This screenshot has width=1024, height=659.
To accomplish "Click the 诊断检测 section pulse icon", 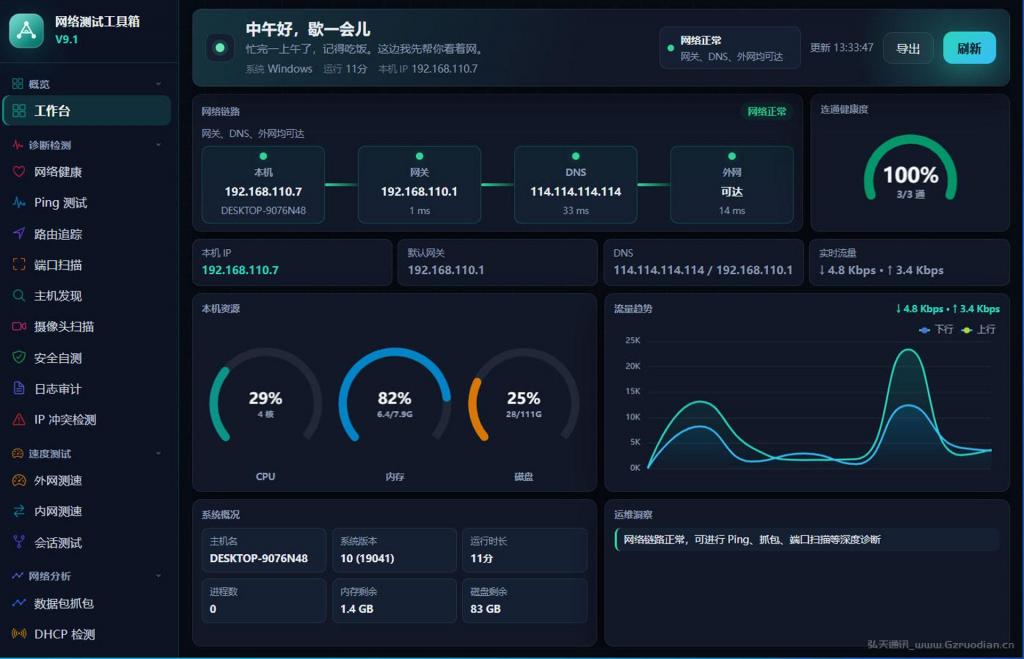I will (x=18, y=145).
